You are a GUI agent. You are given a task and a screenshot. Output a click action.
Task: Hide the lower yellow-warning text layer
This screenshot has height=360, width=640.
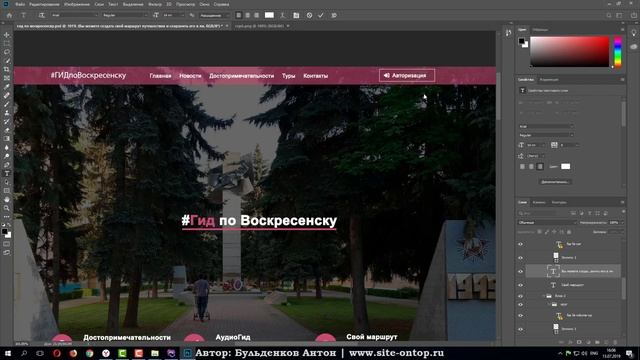click(x=520, y=316)
